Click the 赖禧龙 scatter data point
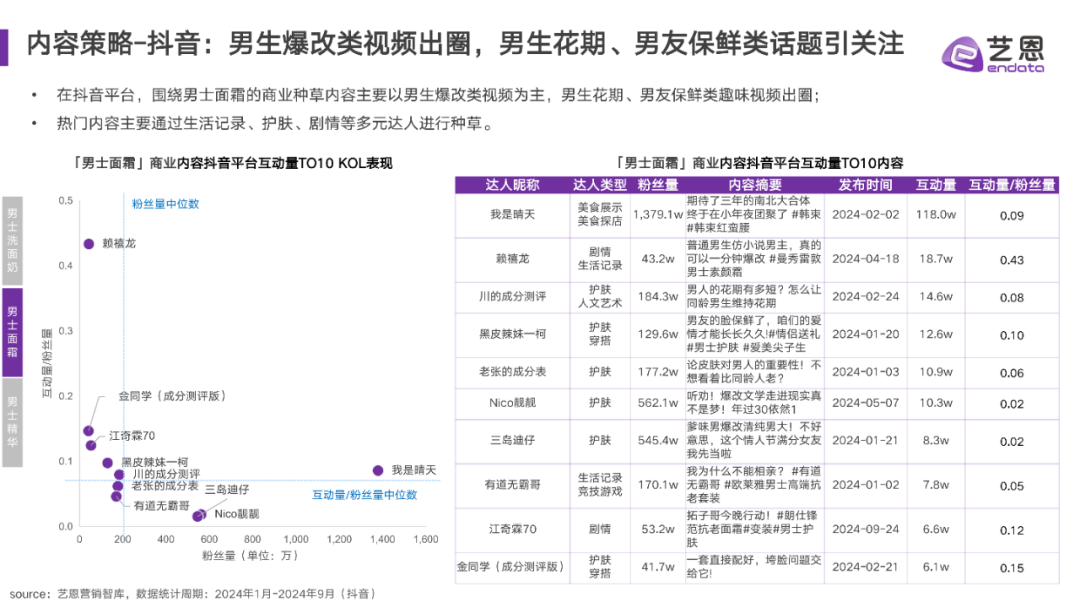This screenshot has height=608, width=1080. [89, 244]
